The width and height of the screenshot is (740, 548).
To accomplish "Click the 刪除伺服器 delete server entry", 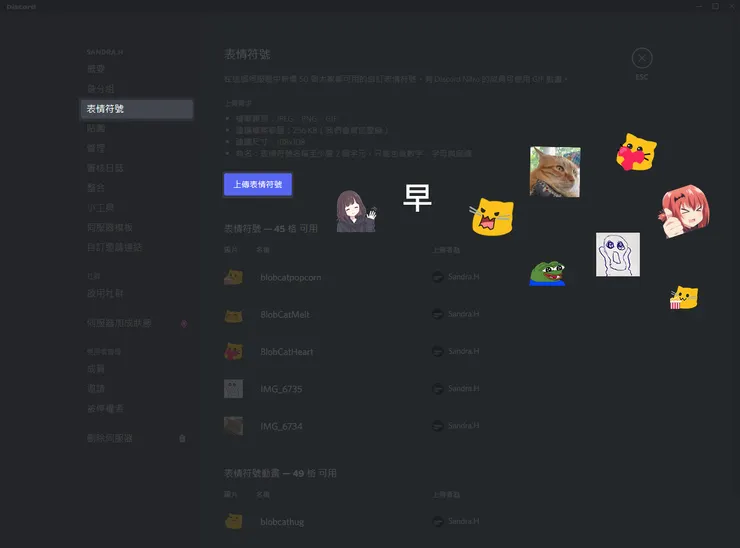I will [x=109, y=438].
